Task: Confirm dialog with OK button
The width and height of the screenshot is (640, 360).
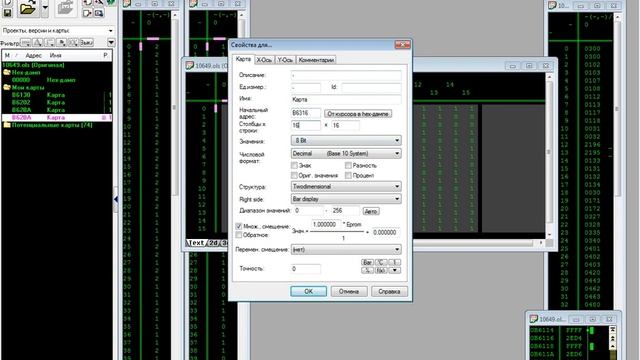Action: pos(309,291)
